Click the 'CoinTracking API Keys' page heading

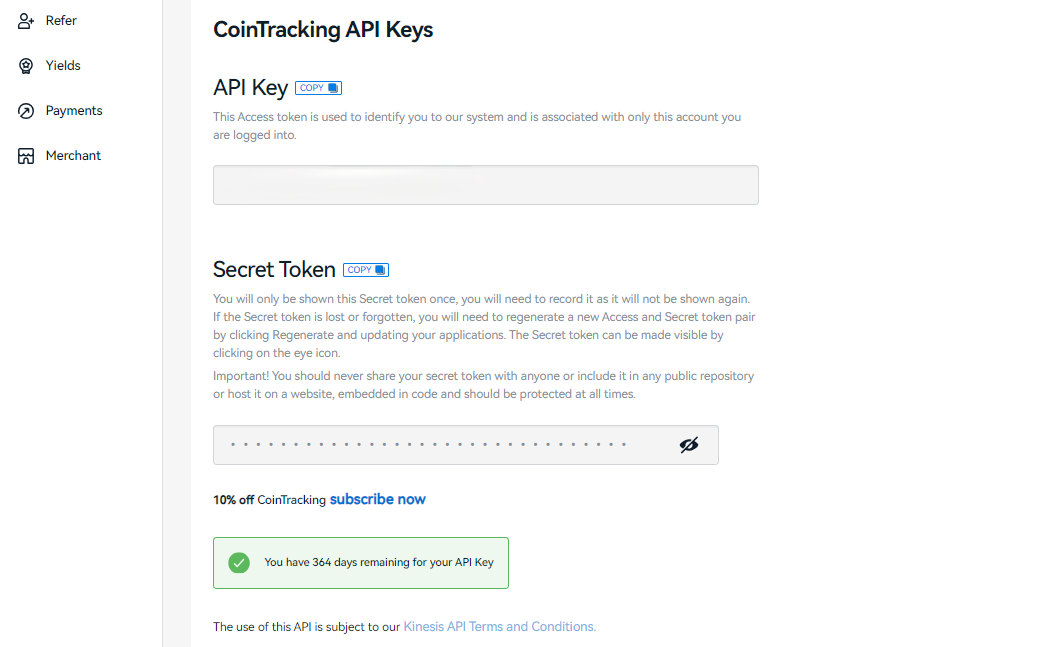pyautogui.click(x=323, y=30)
